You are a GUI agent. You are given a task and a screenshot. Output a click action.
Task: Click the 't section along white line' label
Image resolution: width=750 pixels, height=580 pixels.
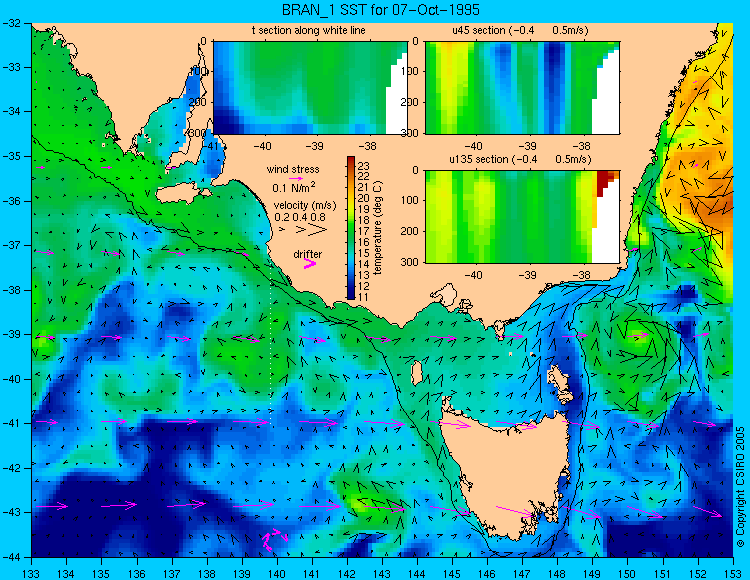309,31
